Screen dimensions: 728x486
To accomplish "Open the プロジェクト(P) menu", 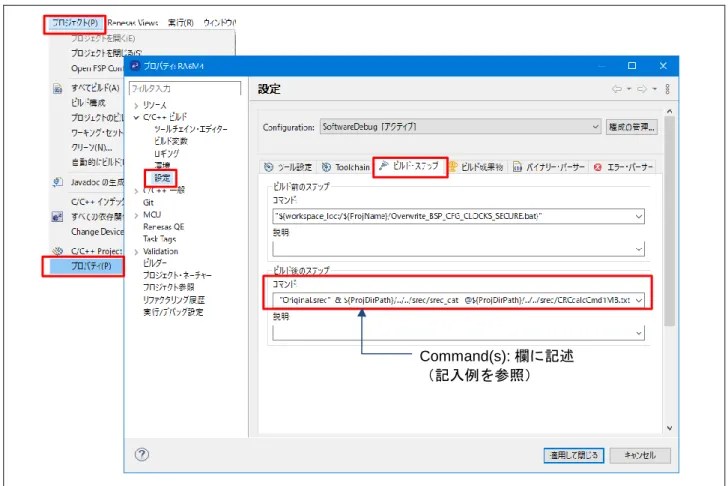I will [75, 23].
